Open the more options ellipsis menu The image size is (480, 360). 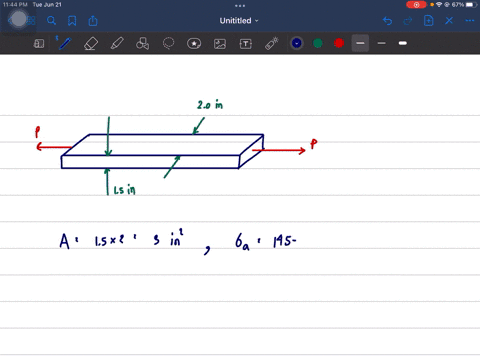(x=470, y=21)
